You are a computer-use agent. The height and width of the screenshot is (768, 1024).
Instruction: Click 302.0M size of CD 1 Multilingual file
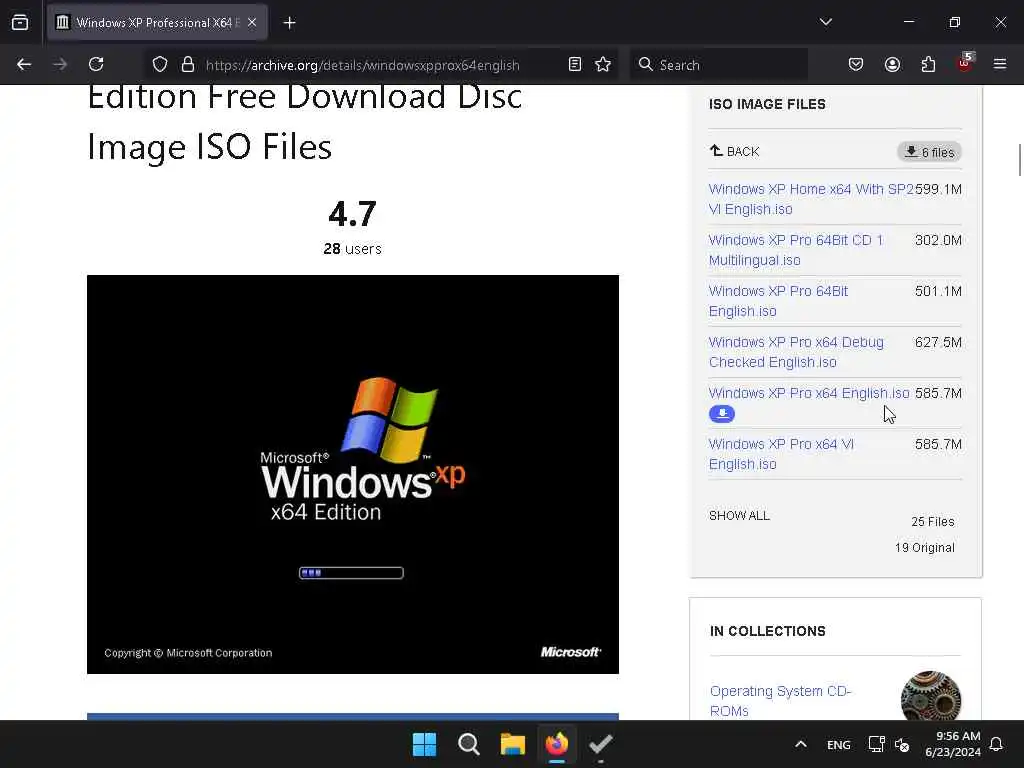(938, 240)
